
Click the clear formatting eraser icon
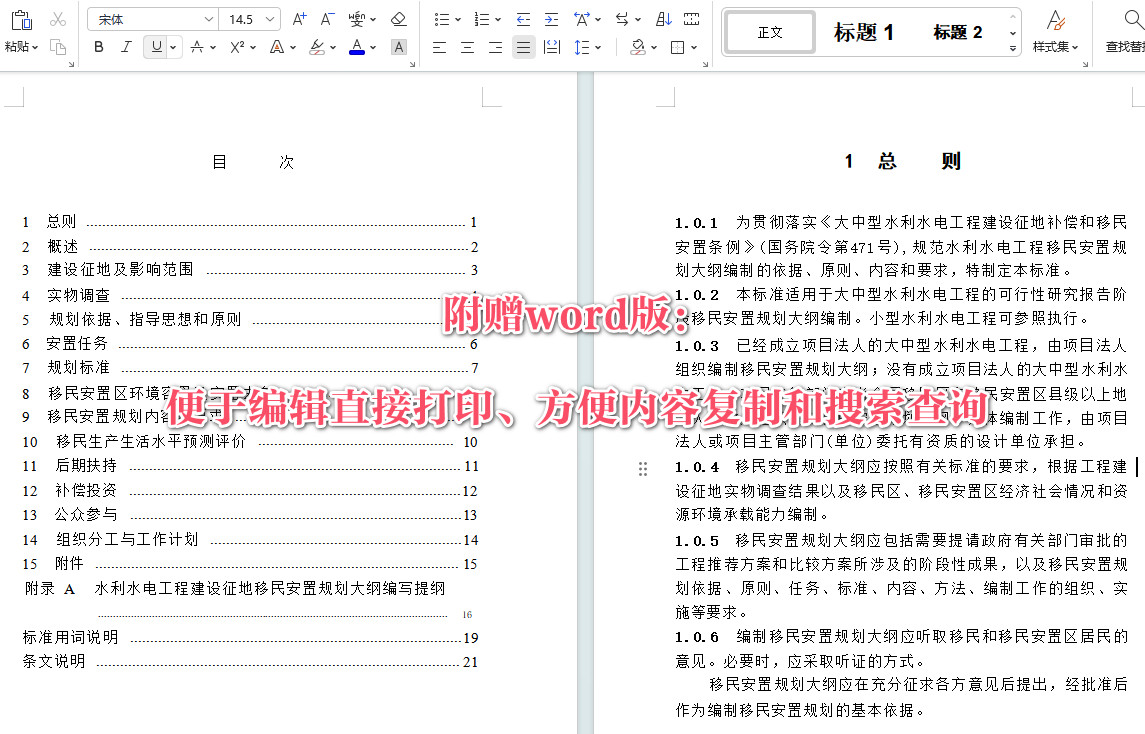click(397, 17)
